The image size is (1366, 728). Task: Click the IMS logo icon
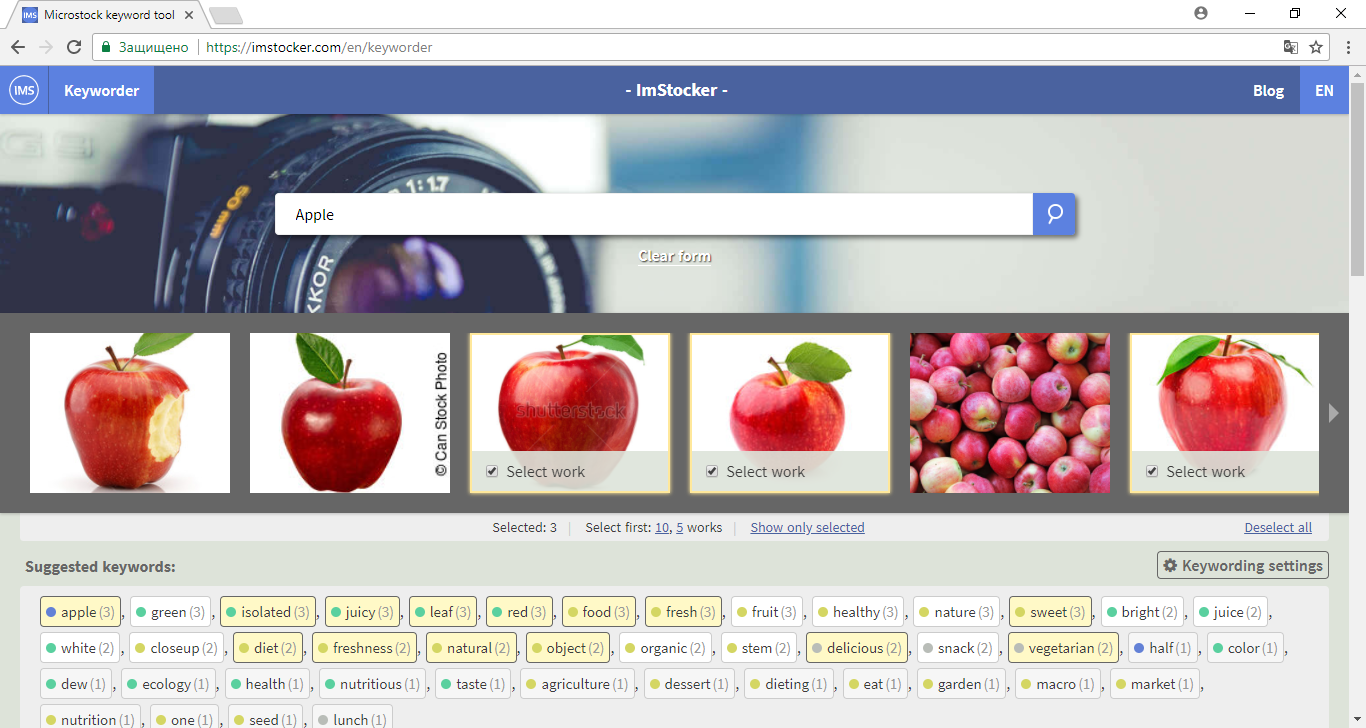(24, 90)
